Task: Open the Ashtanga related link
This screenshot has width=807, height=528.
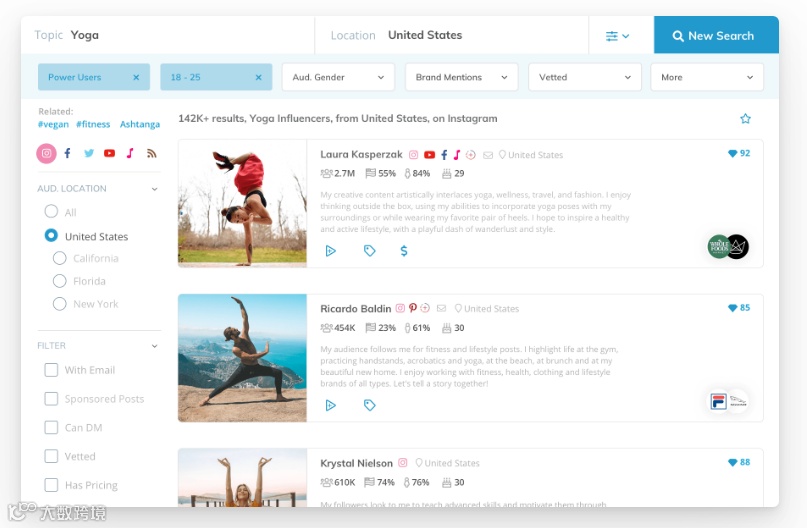Action: 140,124
